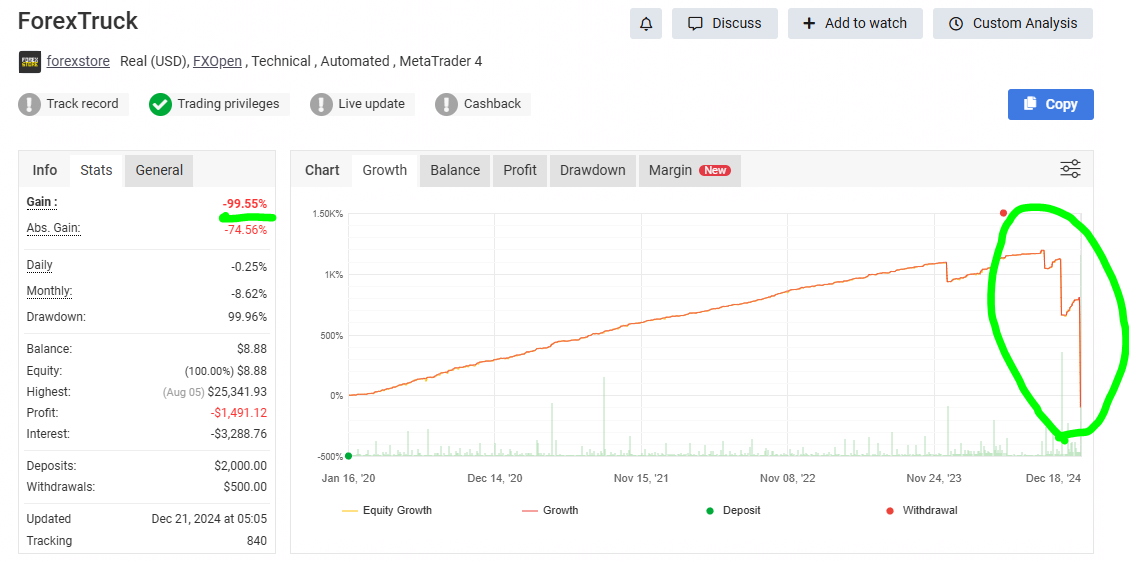Click the -99.55% gain value
The height and width of the screenshot is (562, 1129).
coord(244,204)
